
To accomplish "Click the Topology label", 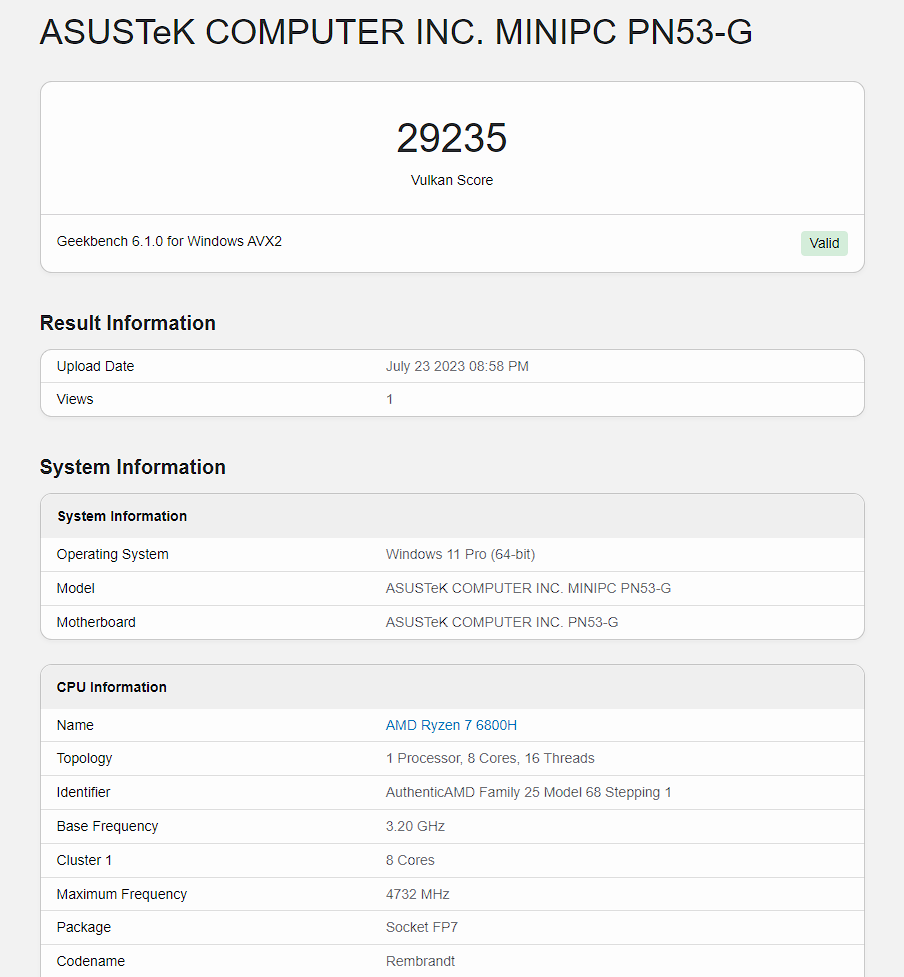I will 85,758.
